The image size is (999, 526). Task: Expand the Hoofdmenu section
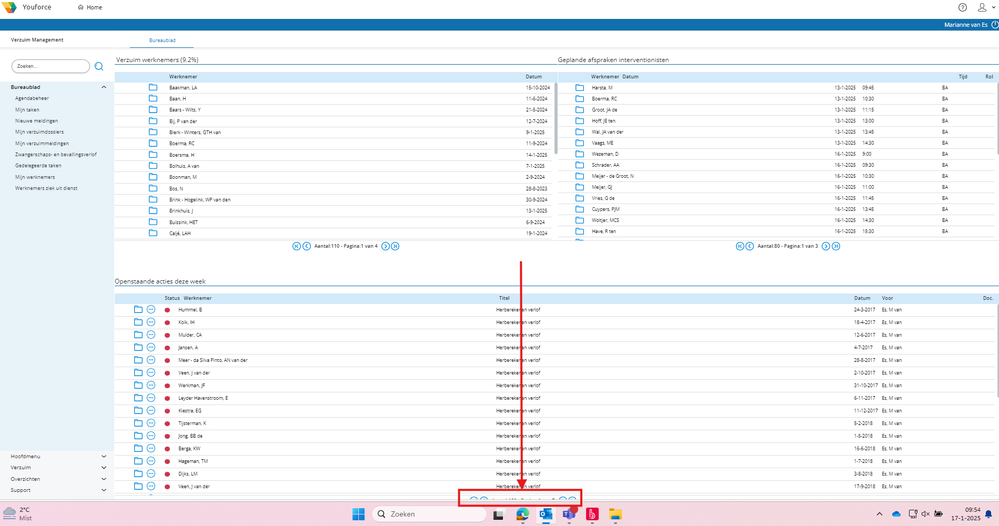point(104,457)
